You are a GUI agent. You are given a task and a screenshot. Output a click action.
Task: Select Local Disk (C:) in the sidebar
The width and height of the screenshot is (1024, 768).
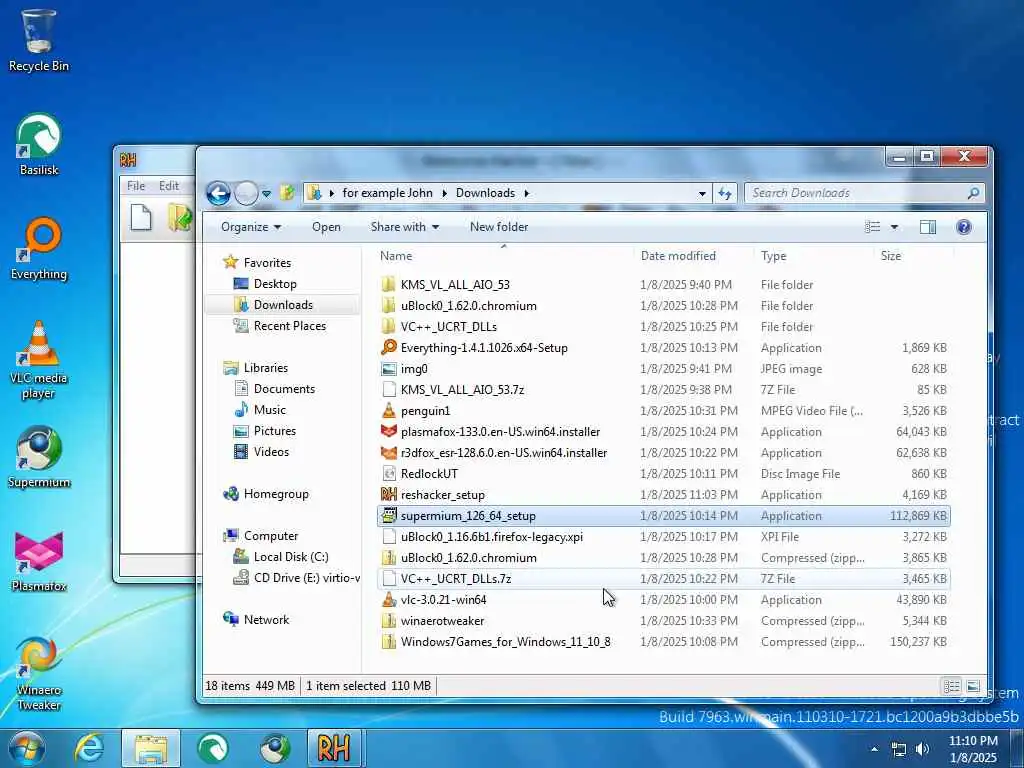(x=291, y=557)
